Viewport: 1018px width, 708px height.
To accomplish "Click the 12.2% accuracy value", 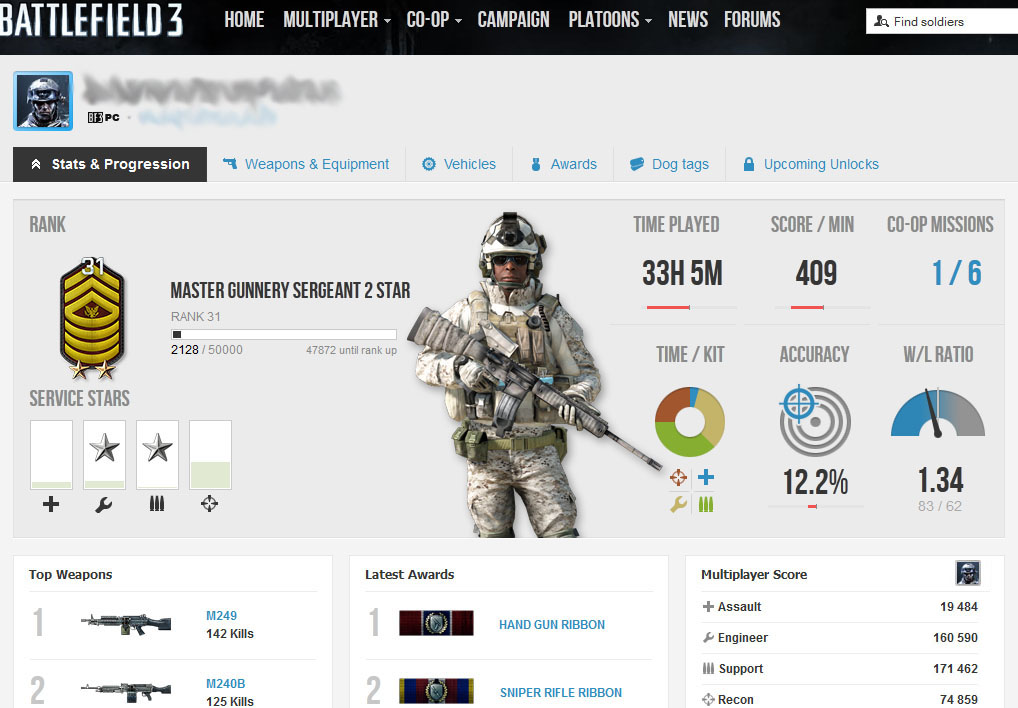I will pyautogui.click(x=815, y=482).
